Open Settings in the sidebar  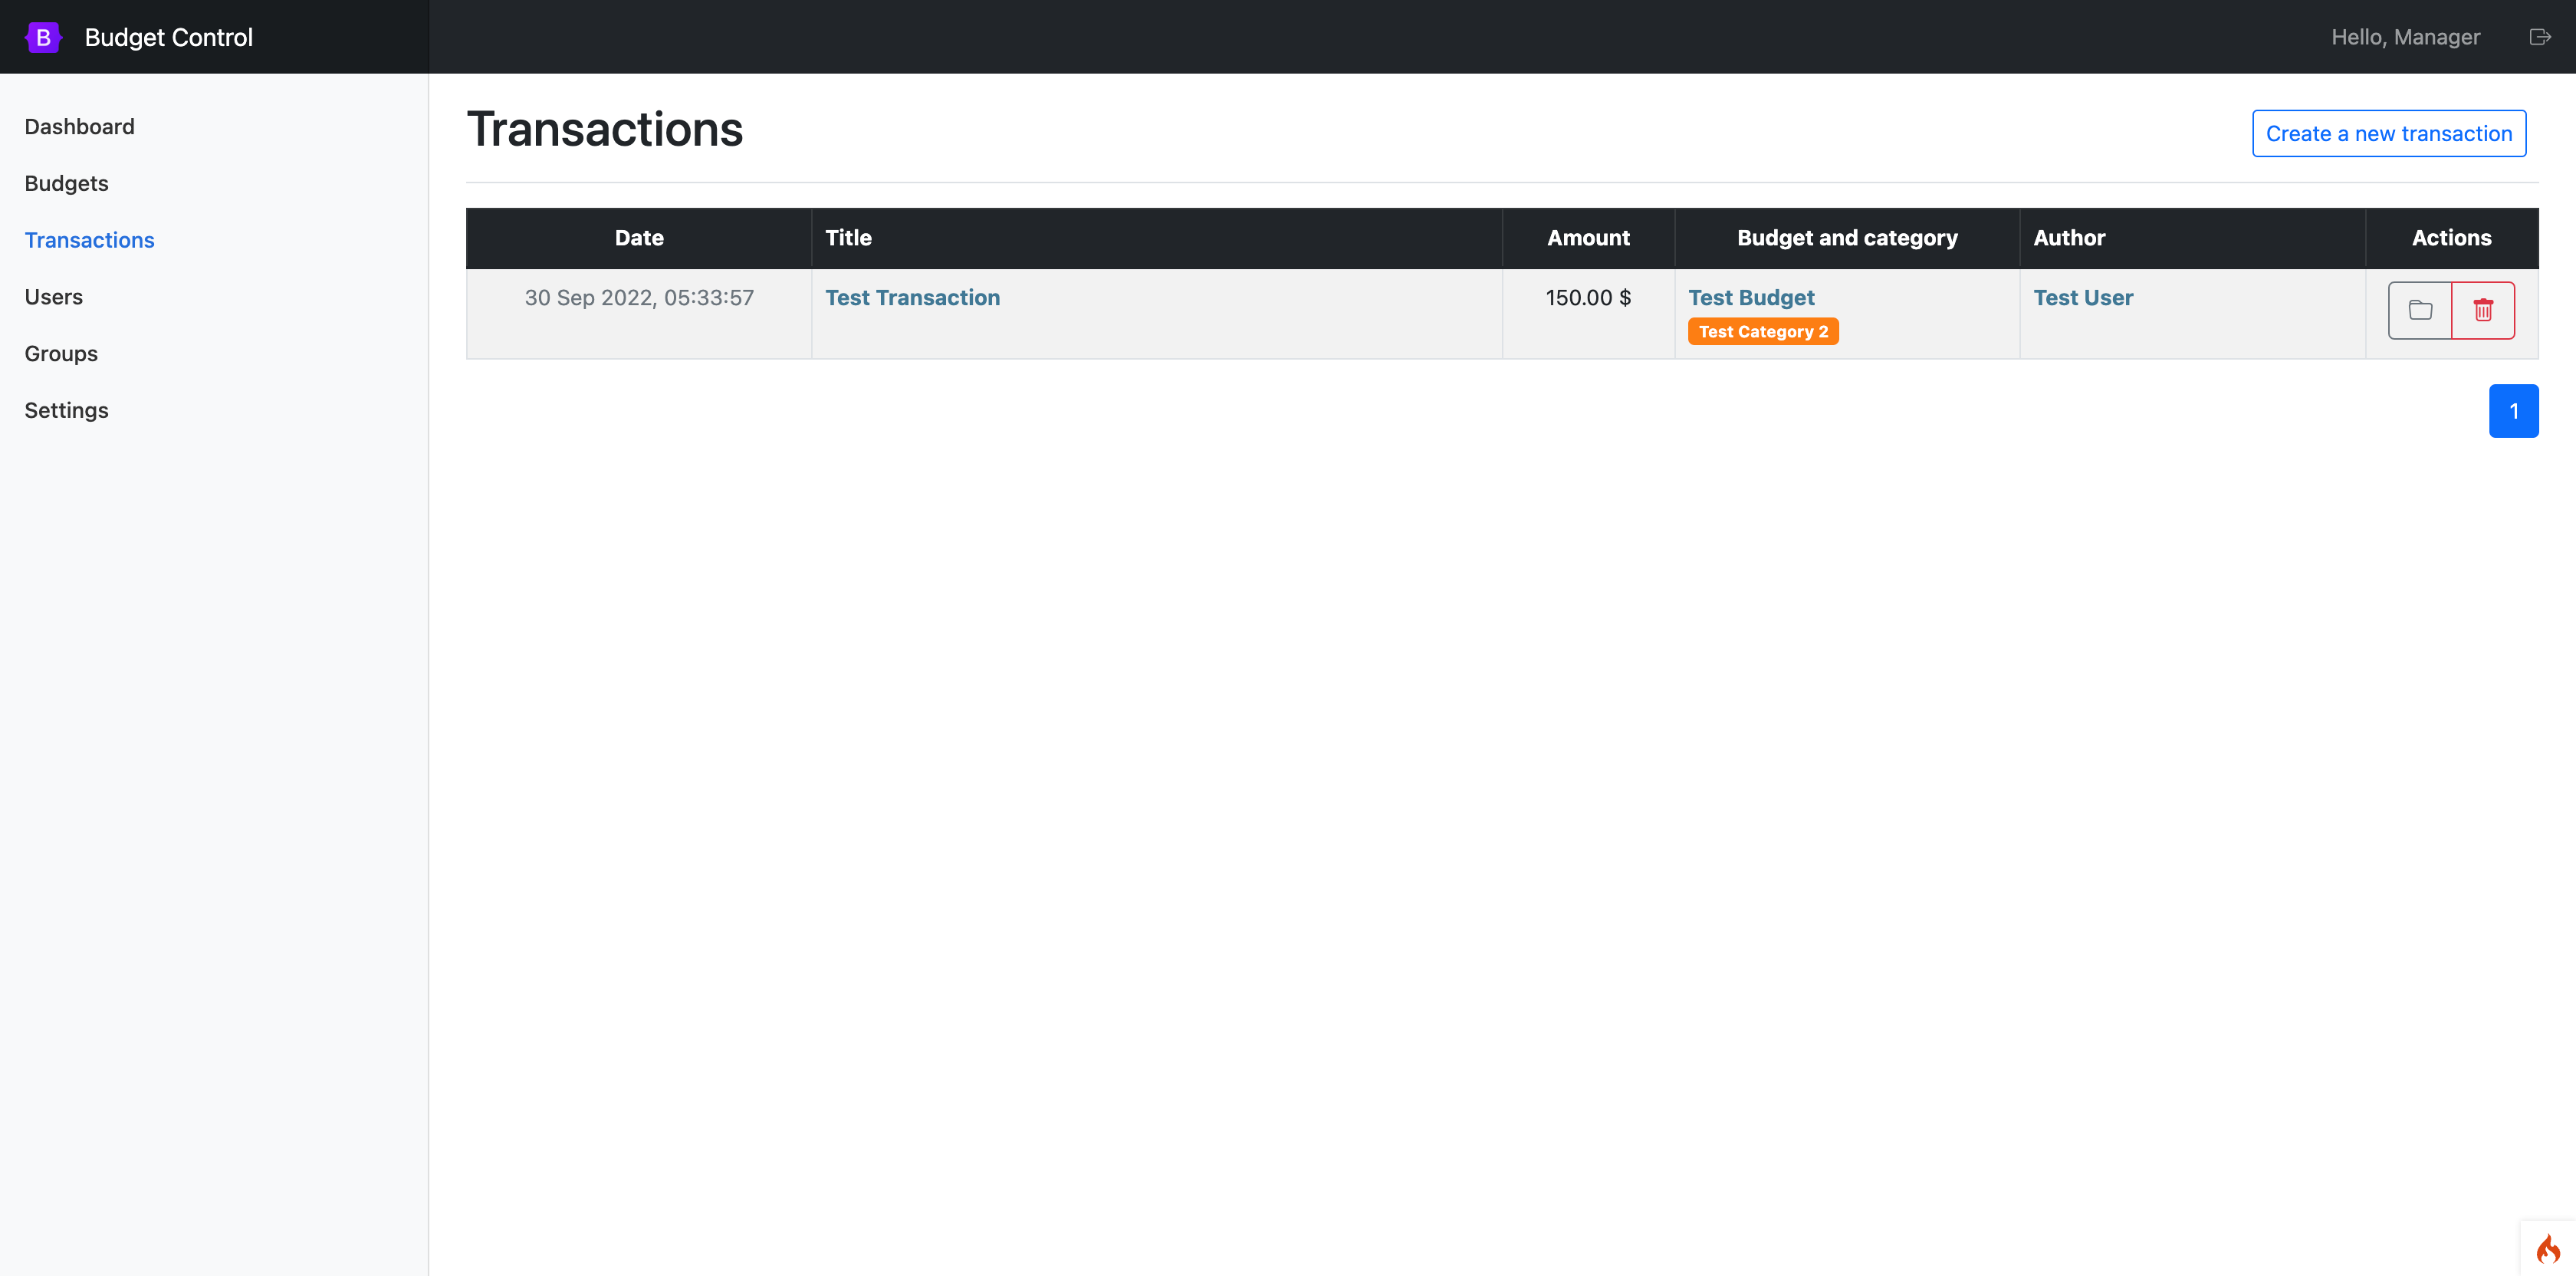pos(66,411)
